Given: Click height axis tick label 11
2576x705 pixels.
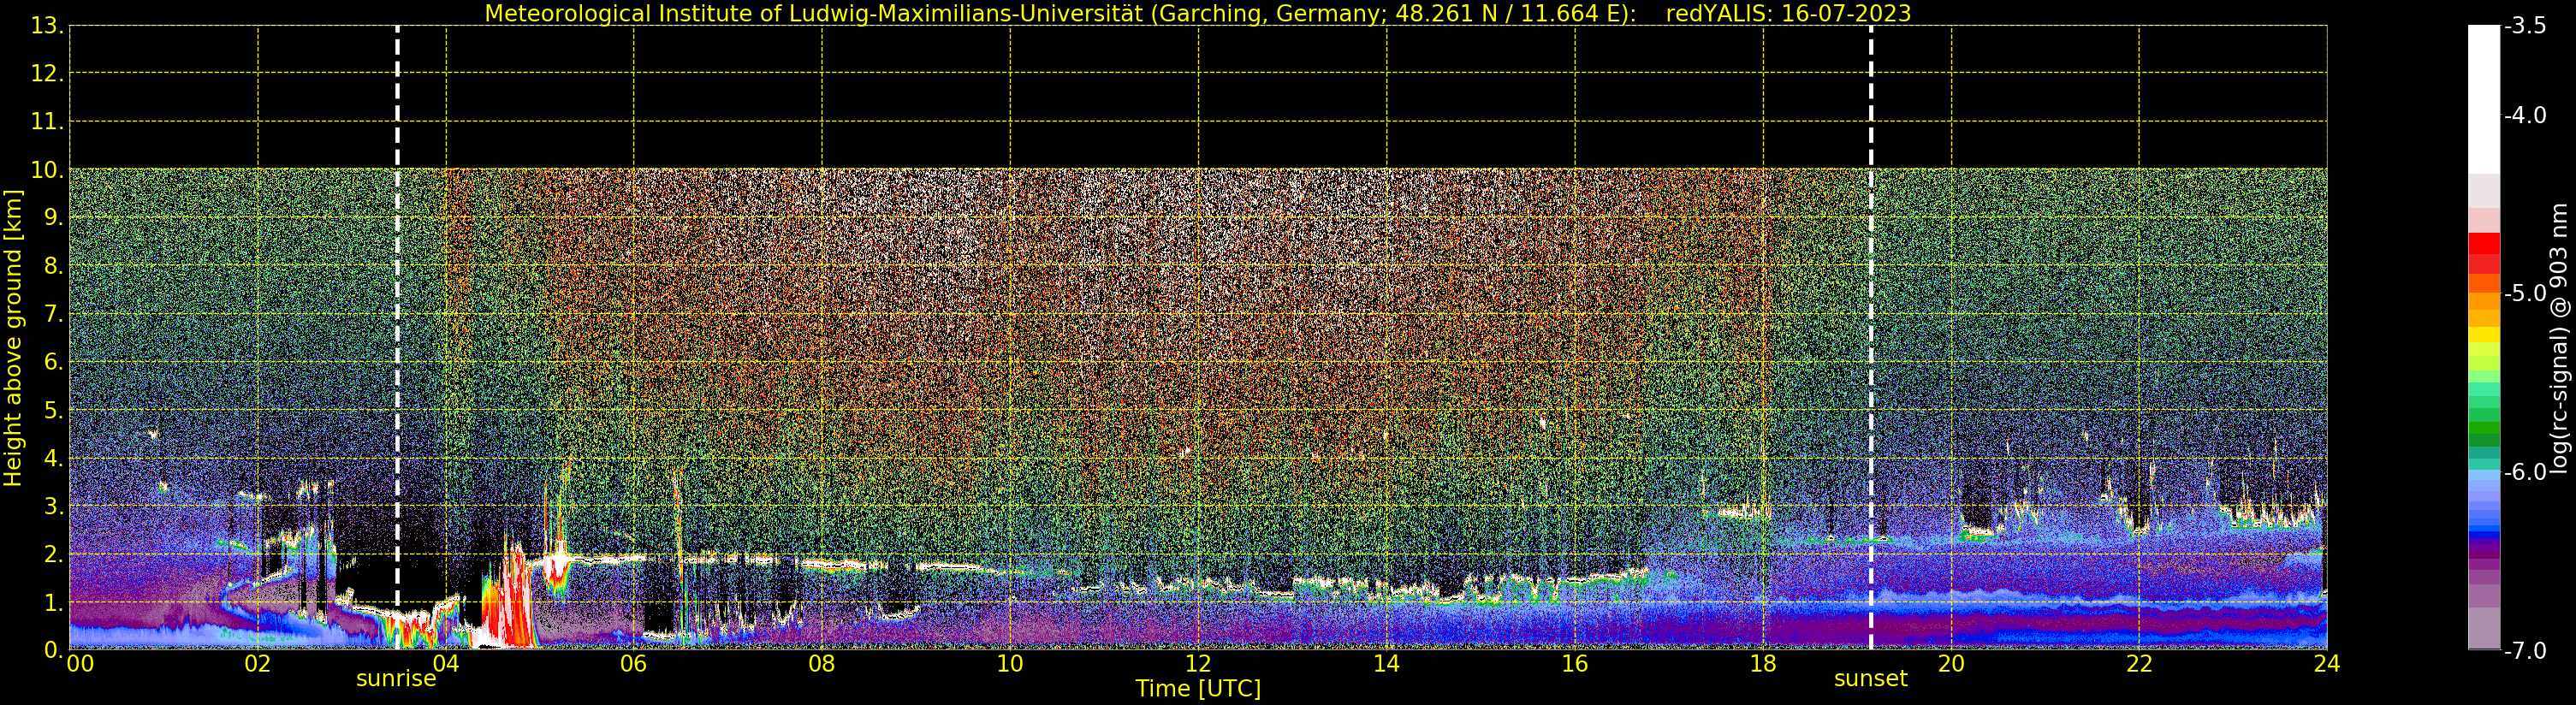Looking at the screenshot, I should [46, 122].
